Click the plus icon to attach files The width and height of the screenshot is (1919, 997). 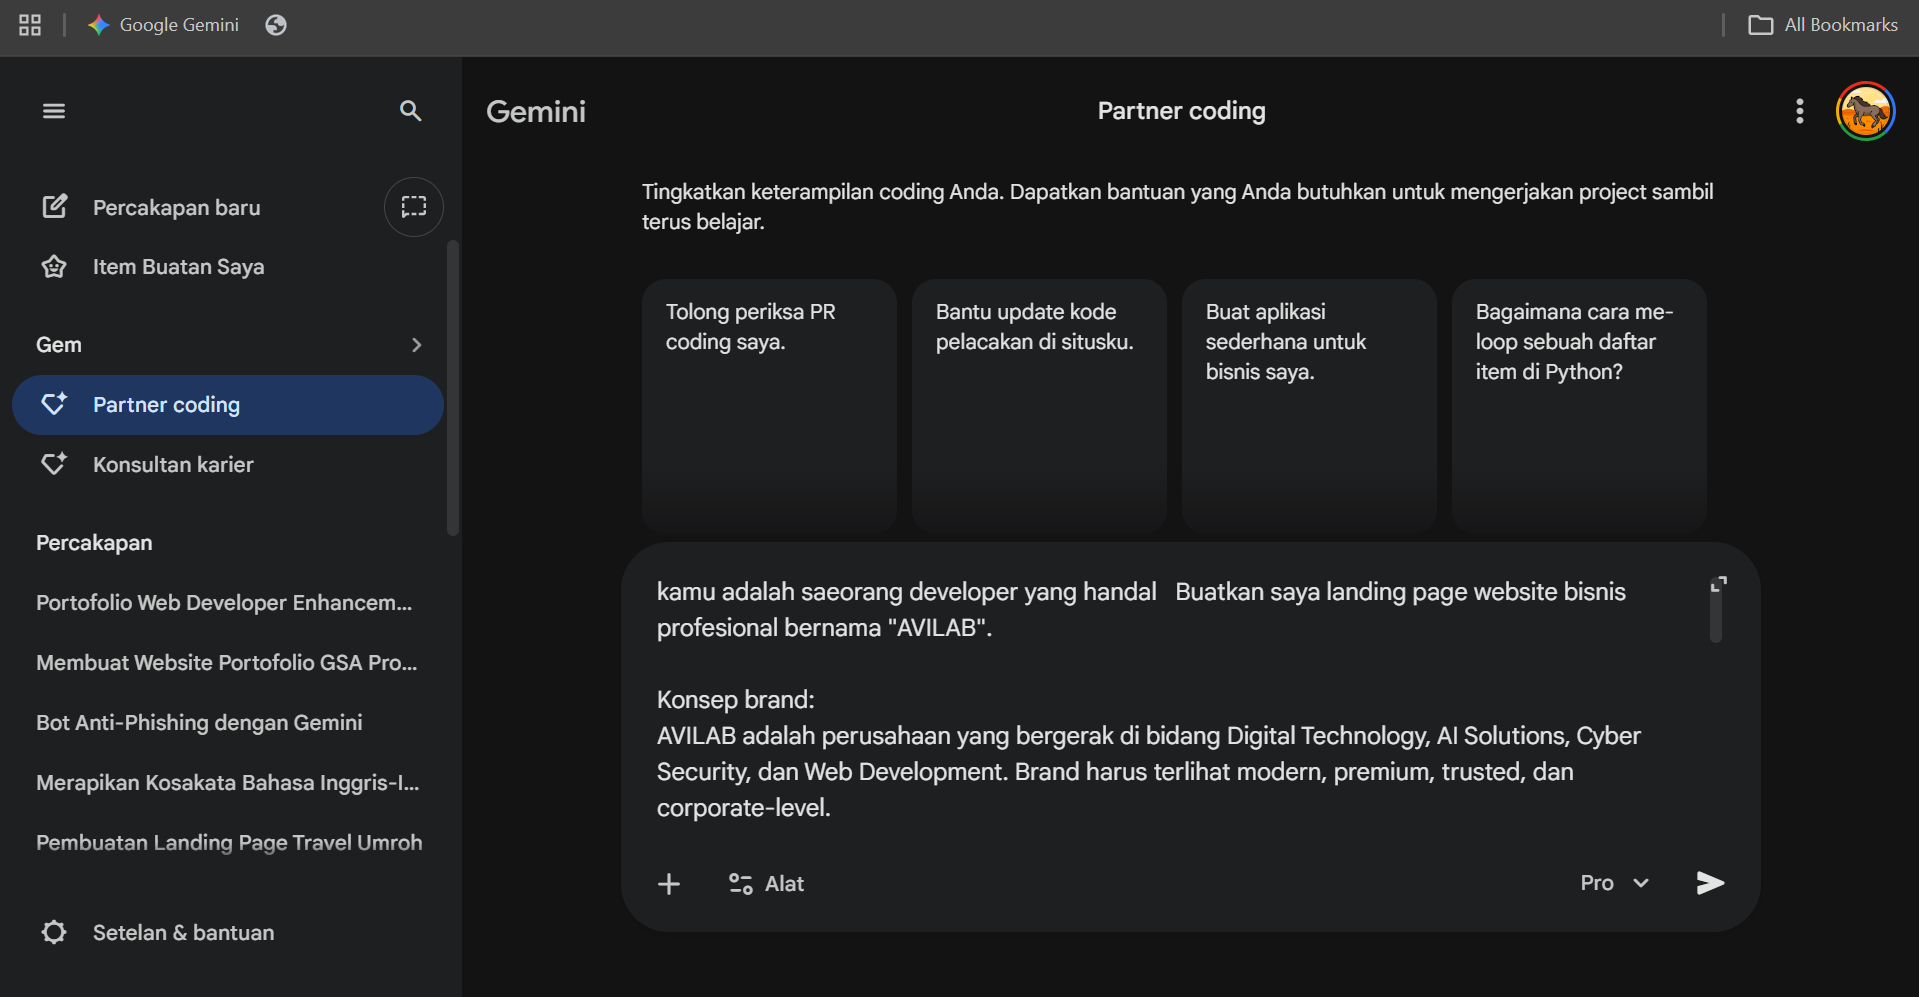pos(668,883)
